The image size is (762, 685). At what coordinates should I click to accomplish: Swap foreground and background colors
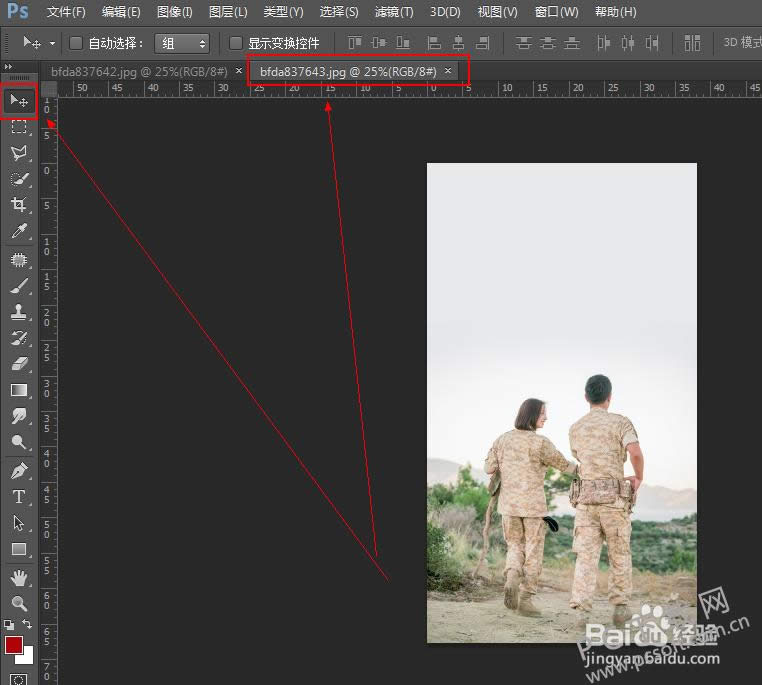pos(28,624)
